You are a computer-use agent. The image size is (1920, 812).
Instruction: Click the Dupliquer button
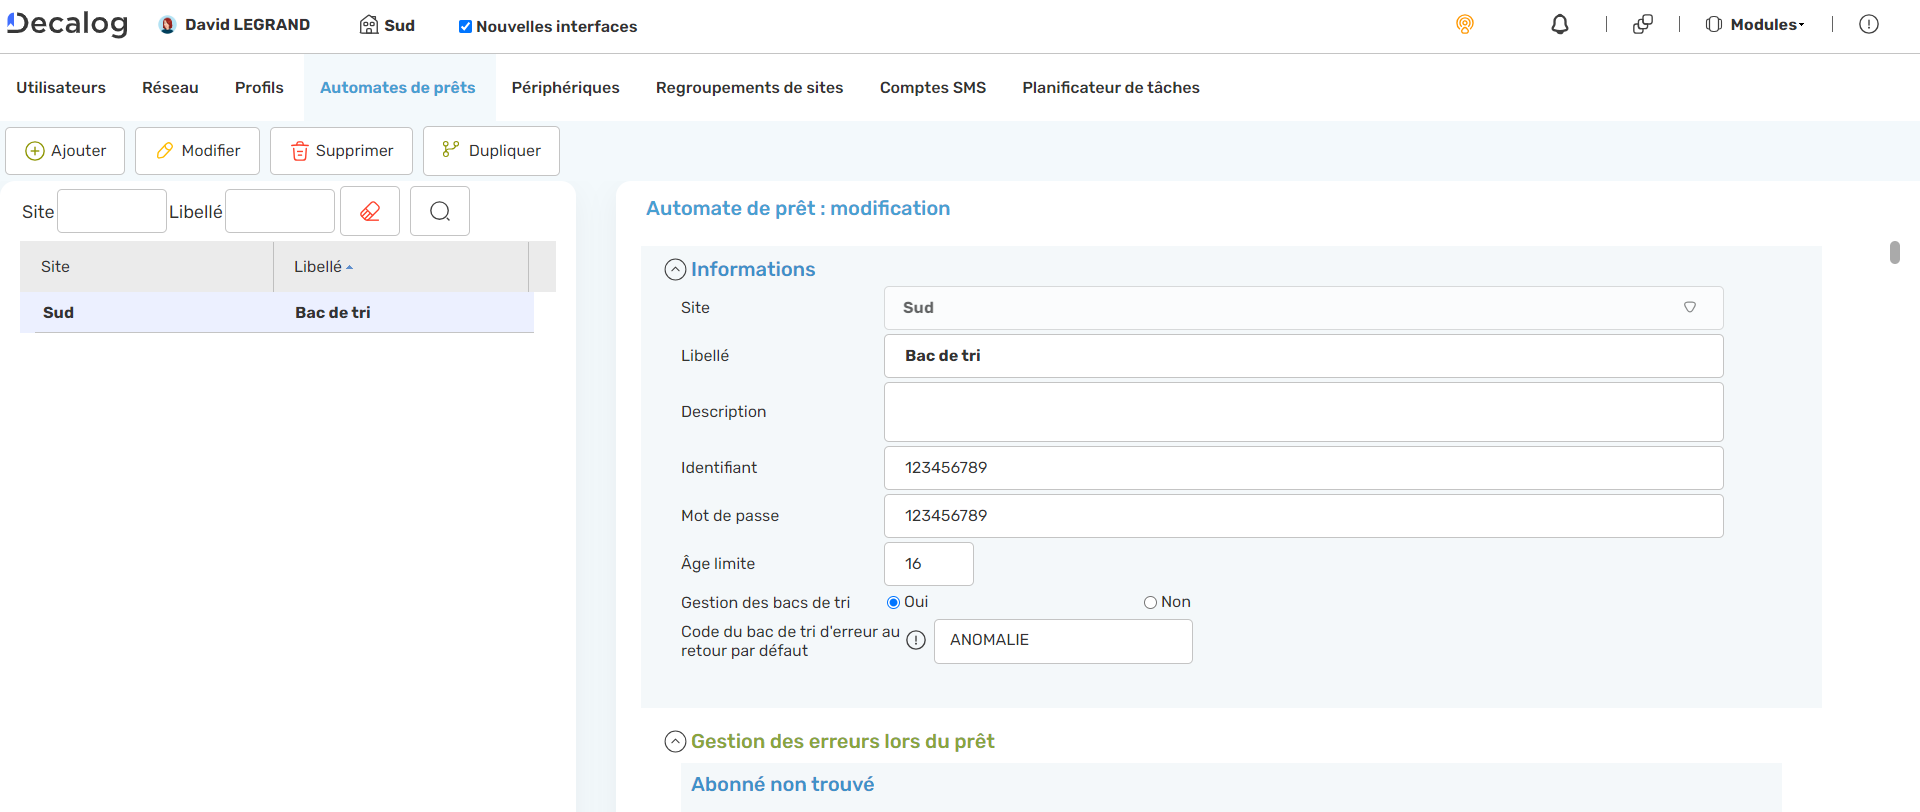point(491,151)
